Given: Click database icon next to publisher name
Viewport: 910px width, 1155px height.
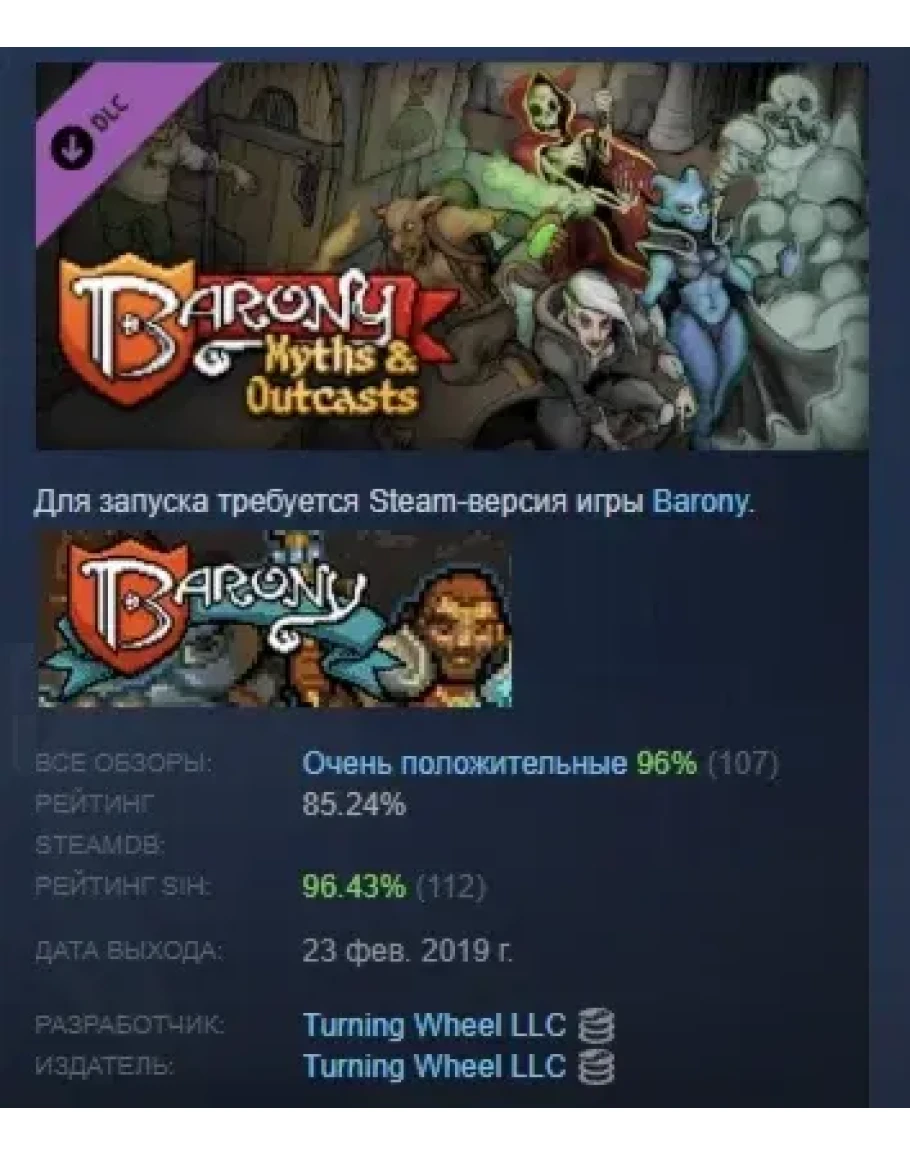Looking at the screenshot, I should [x=595, y=1067].
